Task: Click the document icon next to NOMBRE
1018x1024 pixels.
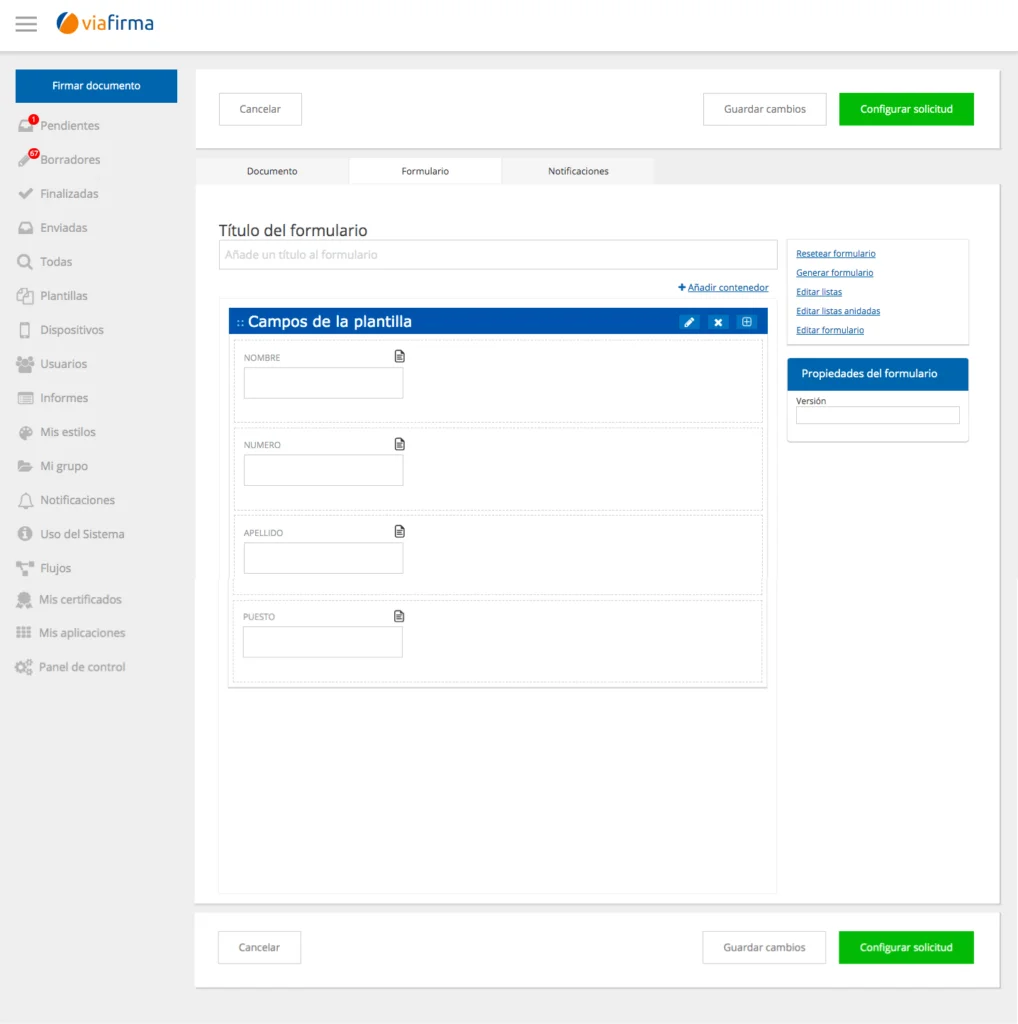Action: [400, 356]
